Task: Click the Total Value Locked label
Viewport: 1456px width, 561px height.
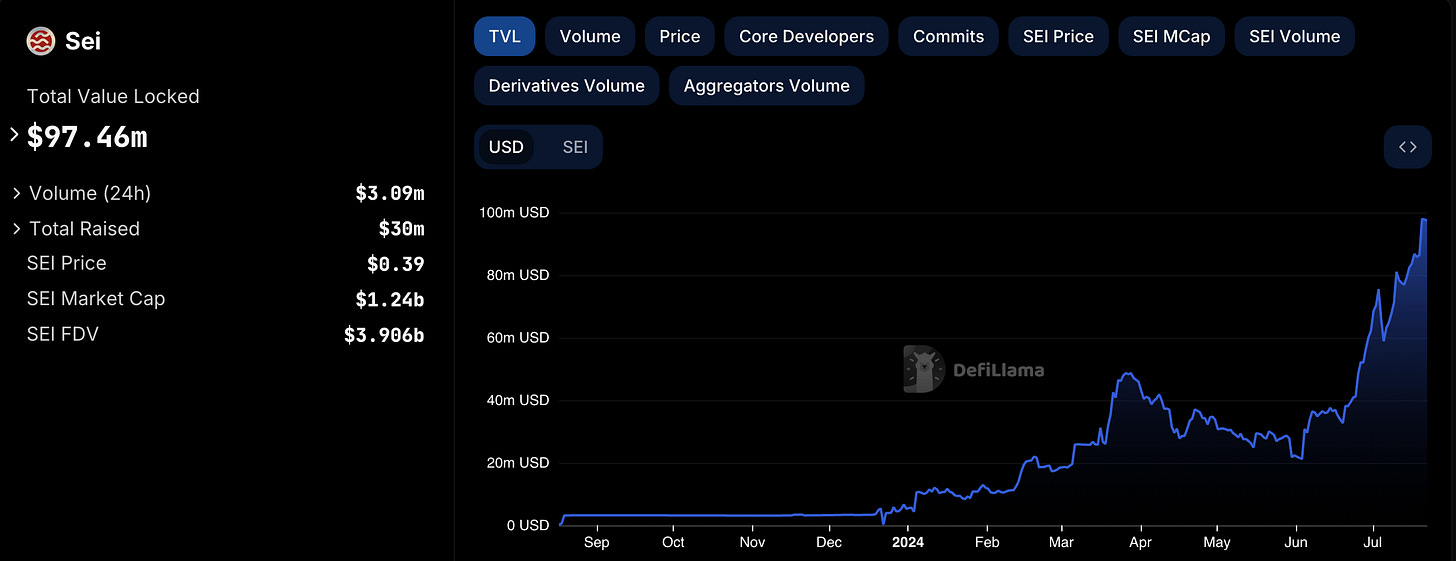Action: [x=113, y=97]
